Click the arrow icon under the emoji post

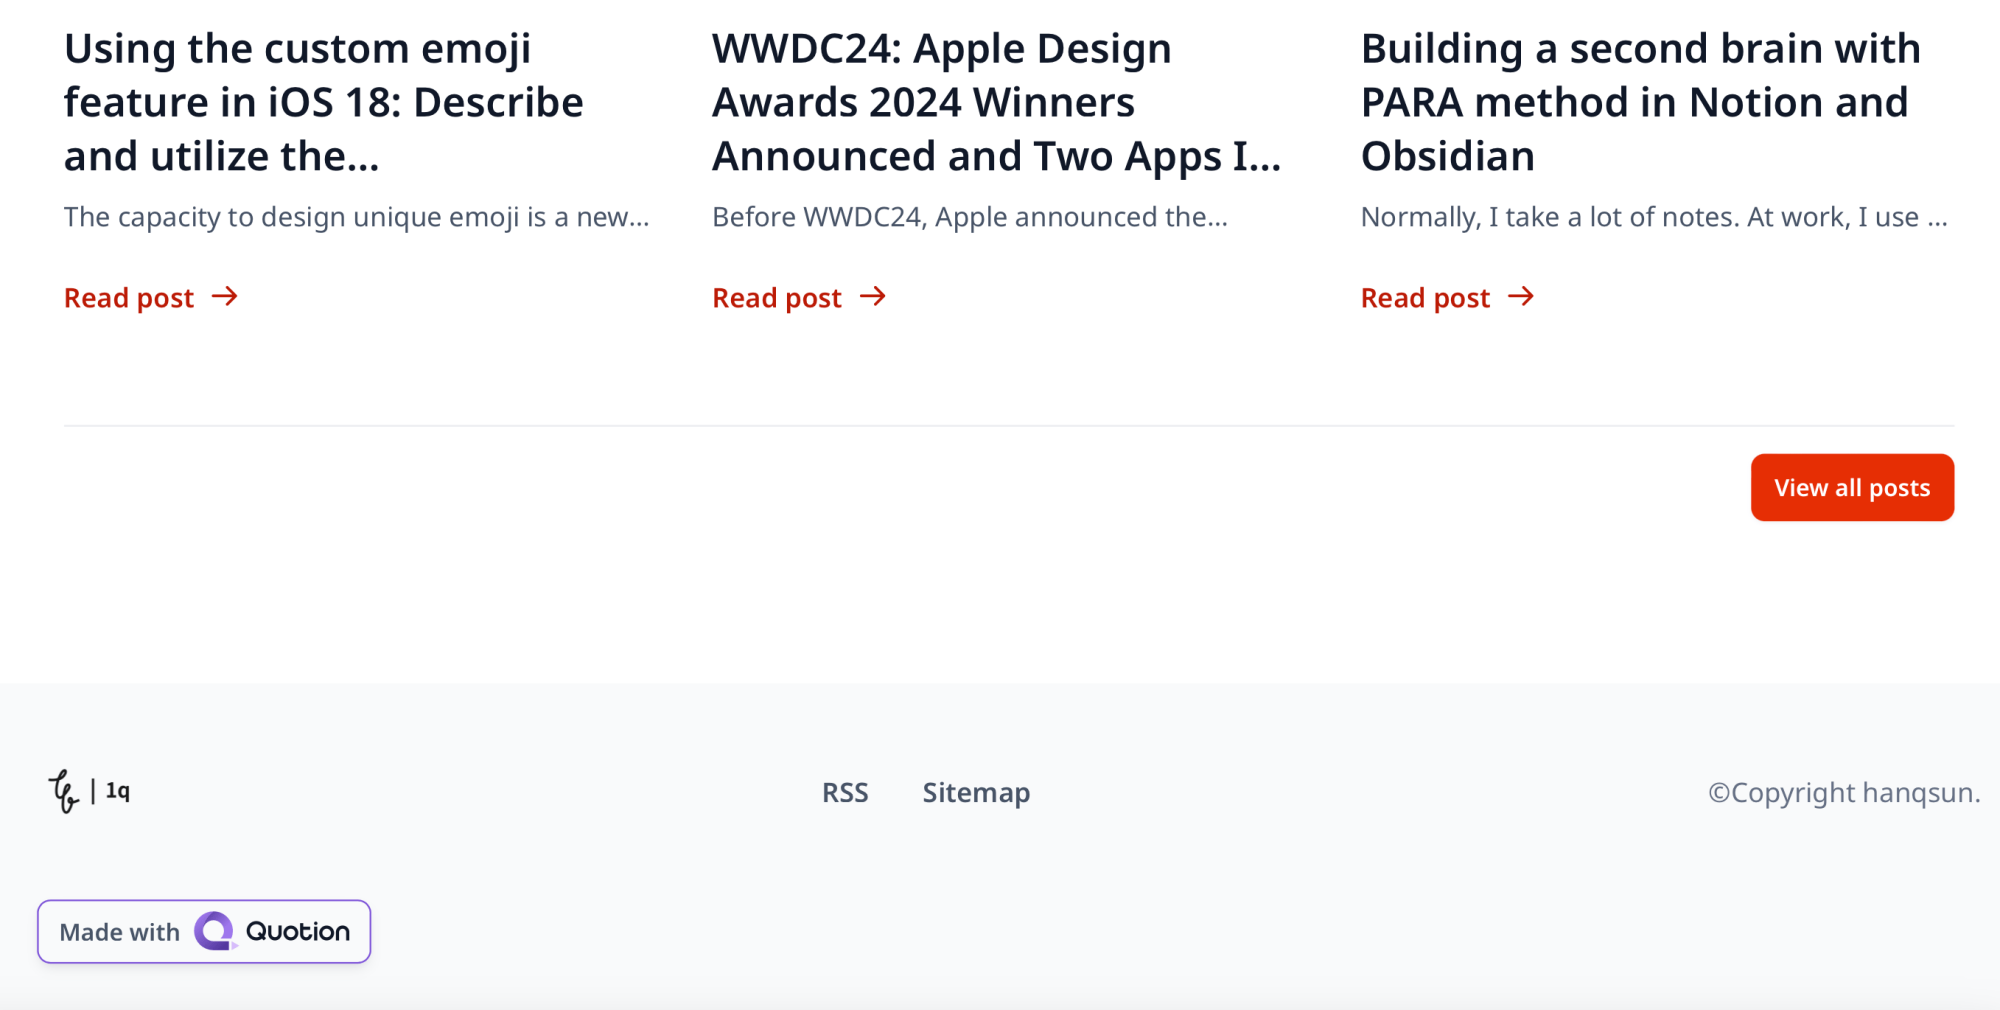(x=225, y=297)
